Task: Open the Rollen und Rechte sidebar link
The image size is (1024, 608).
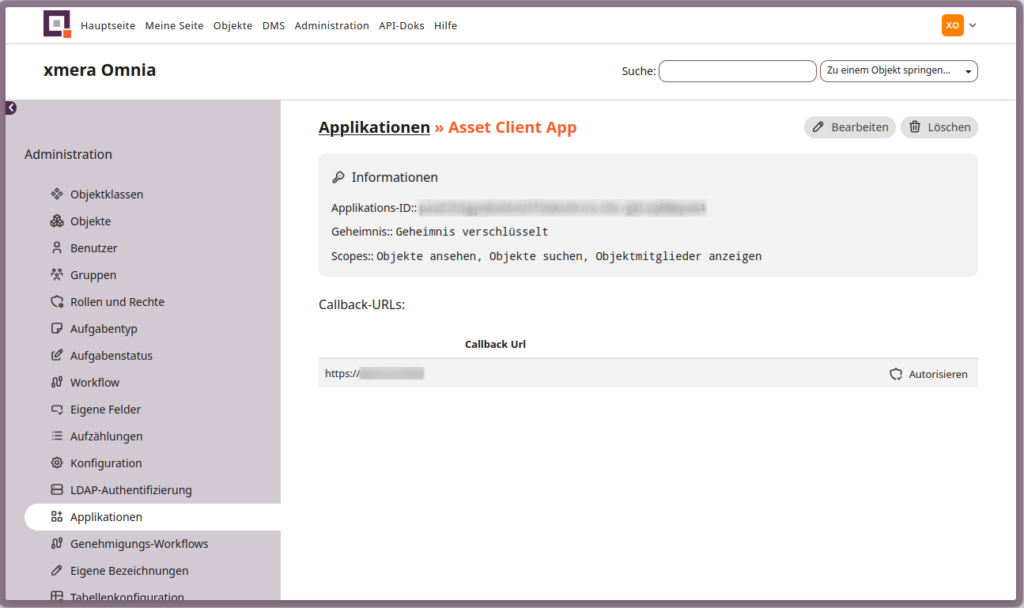Action: coord(118,302)
